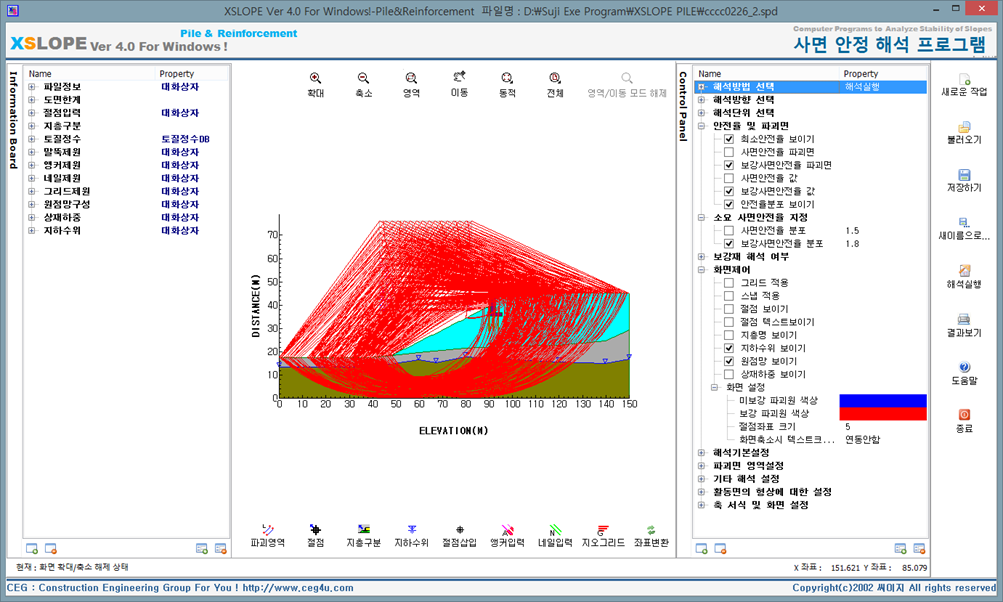1003x602 pixels.
Task: Collapse the 안전율 및 파괴면 section
Action: [x=701, y=125]
